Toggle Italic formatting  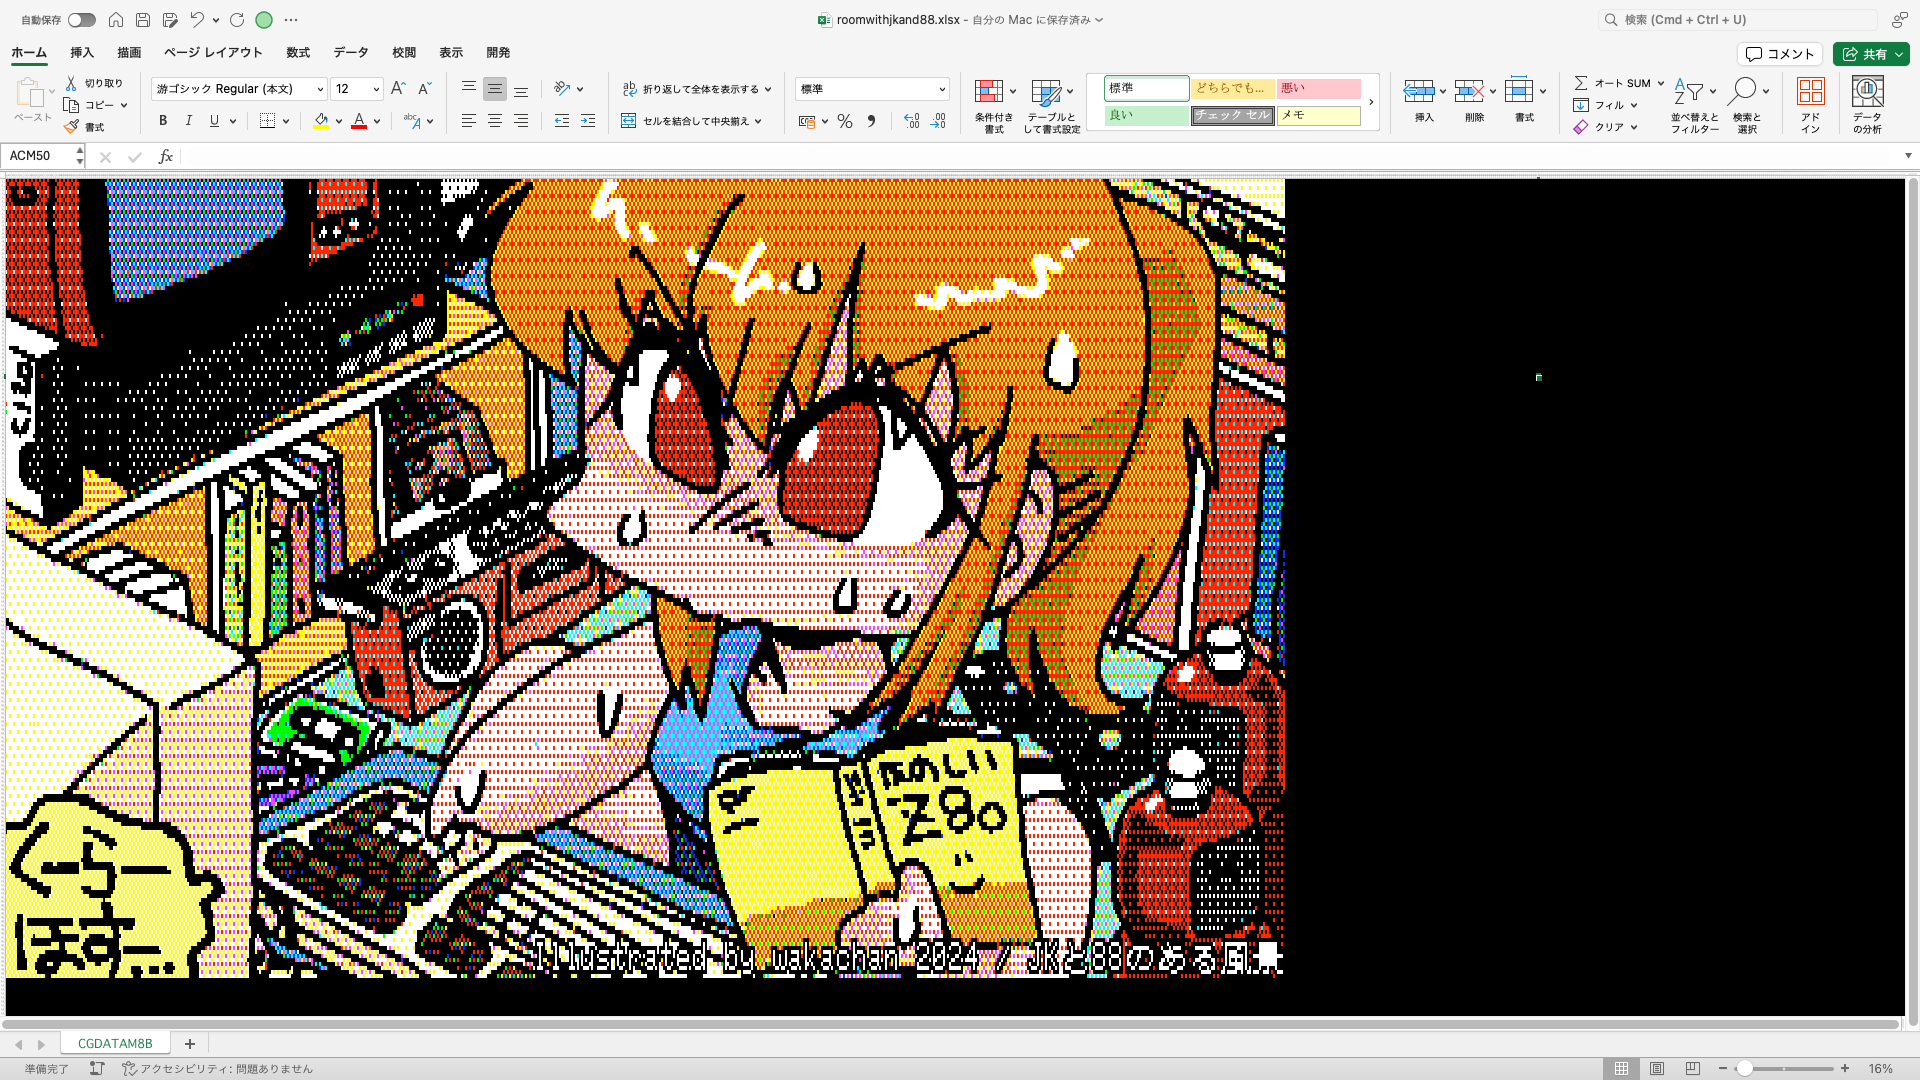click(x=188, y=121)
